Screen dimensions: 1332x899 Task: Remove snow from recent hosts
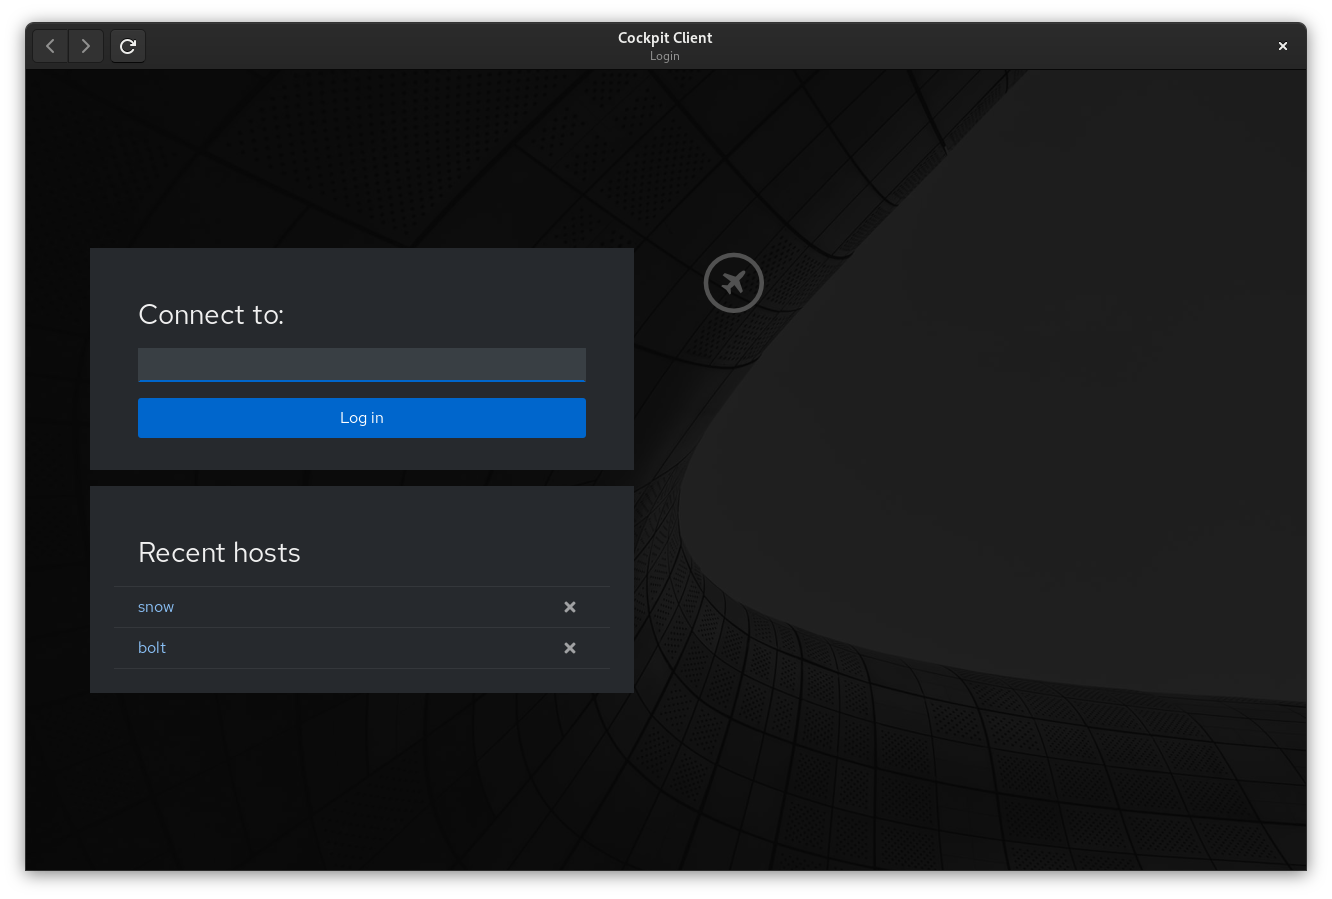(x=570, y=607)
